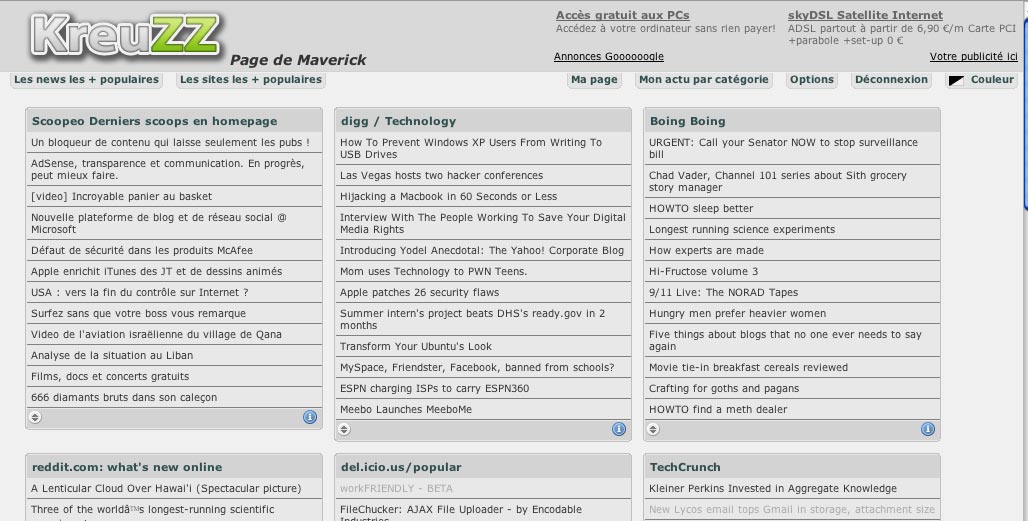Click the up-down arrow icon in Boing Boing panel
Image resolution: width=1028 pixels, height=521 pixels.
(x=653, y=429)
